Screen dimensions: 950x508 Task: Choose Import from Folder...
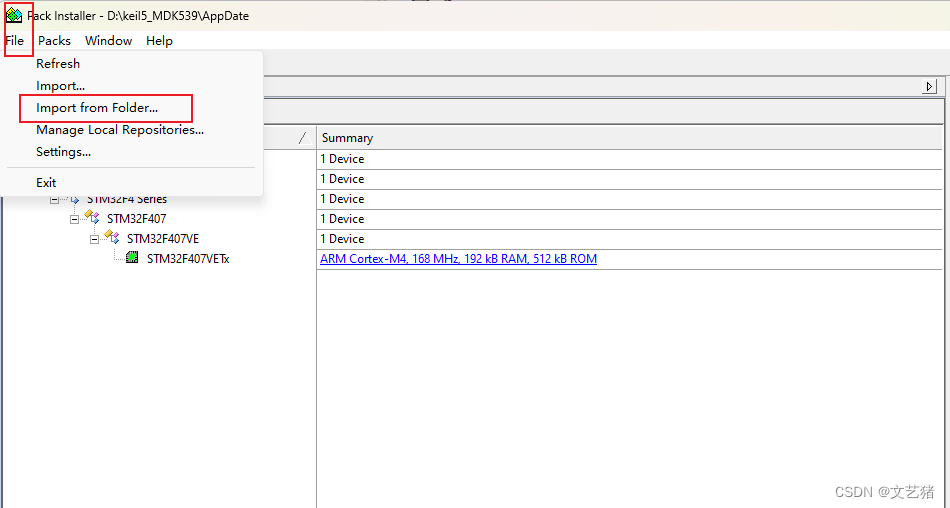97,108
